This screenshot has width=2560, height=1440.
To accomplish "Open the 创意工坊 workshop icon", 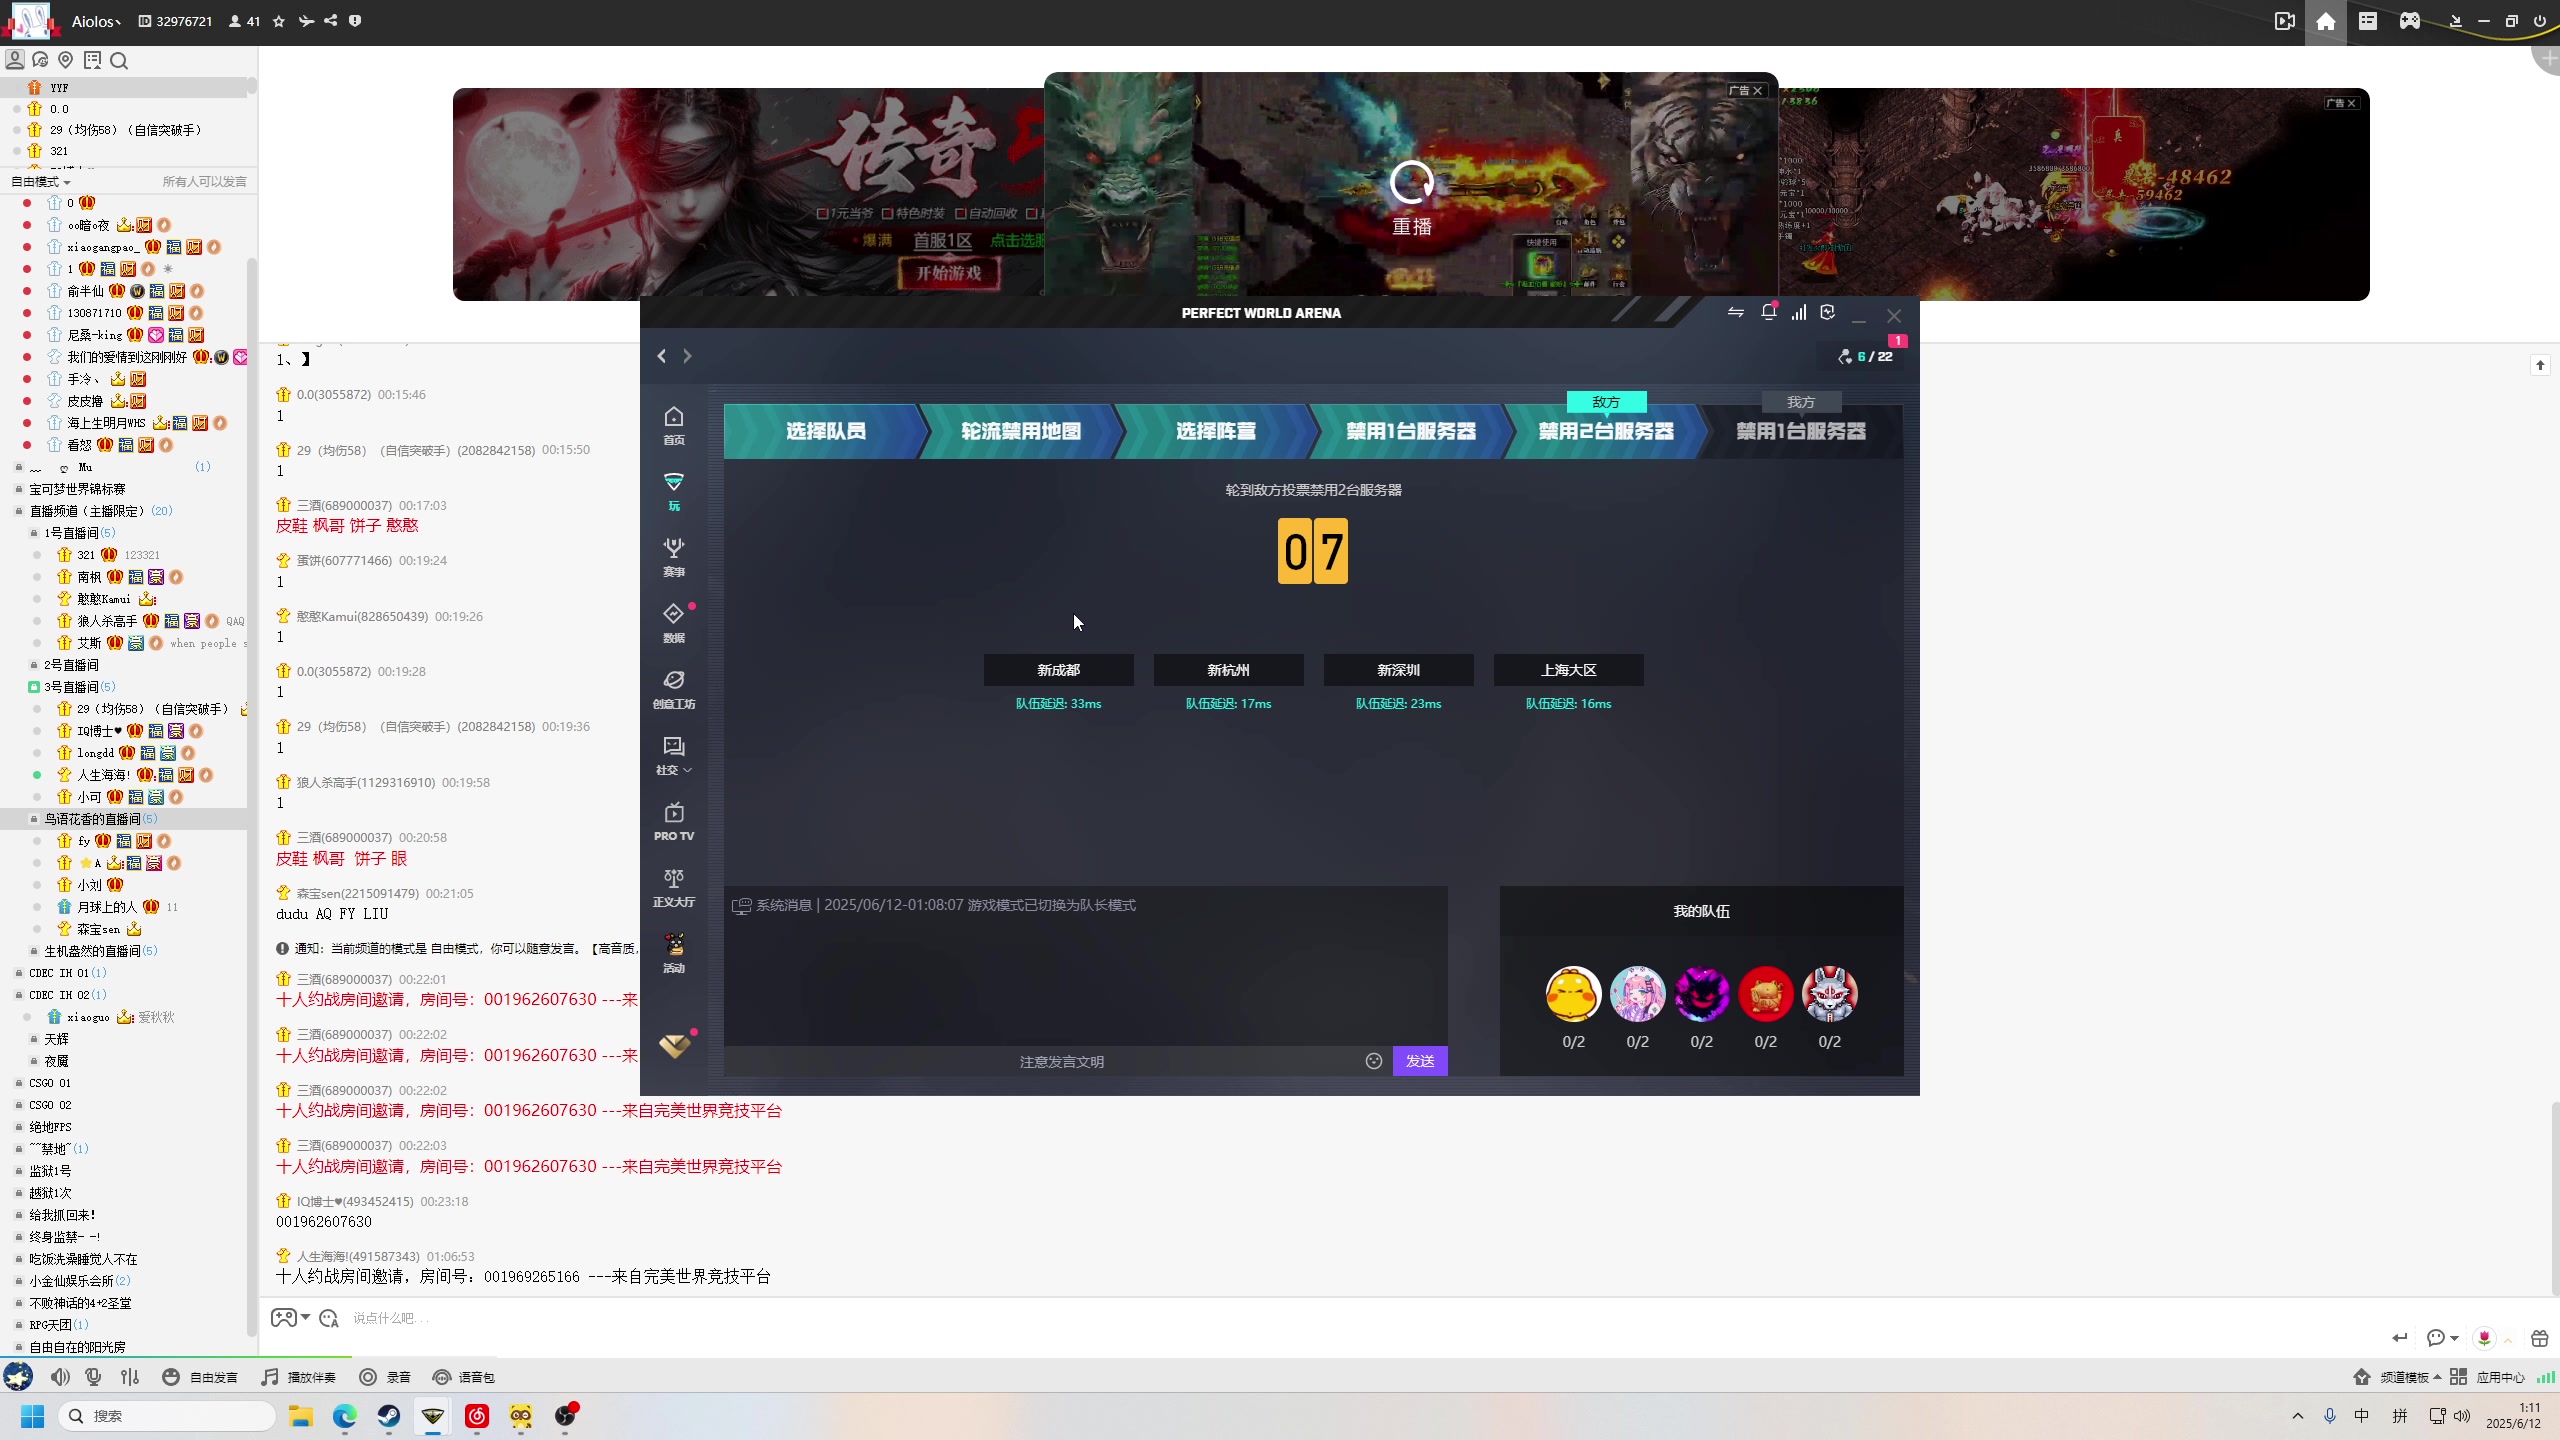I will coord(674,689).
